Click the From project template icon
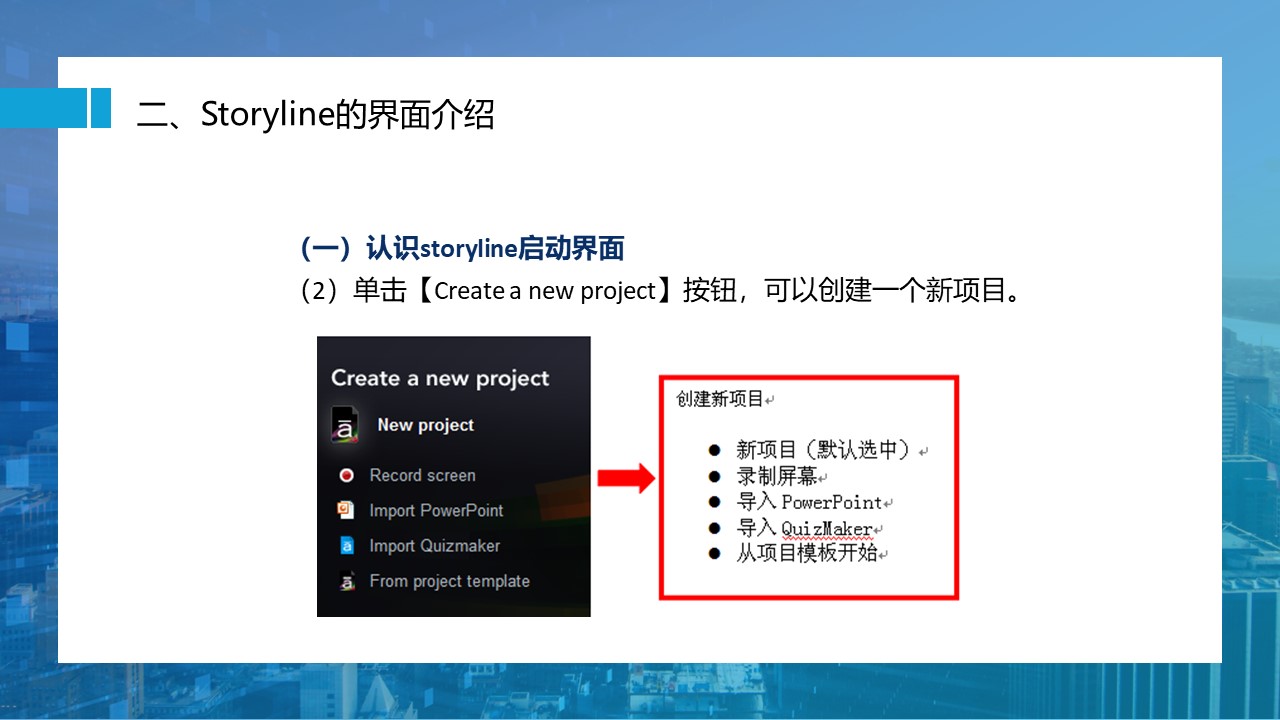This screenshot has width=1280, height=720. click(346, 581)
